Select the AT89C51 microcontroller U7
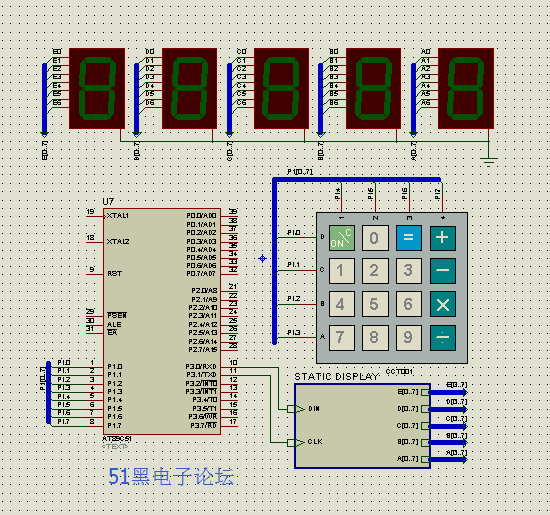 162,321
